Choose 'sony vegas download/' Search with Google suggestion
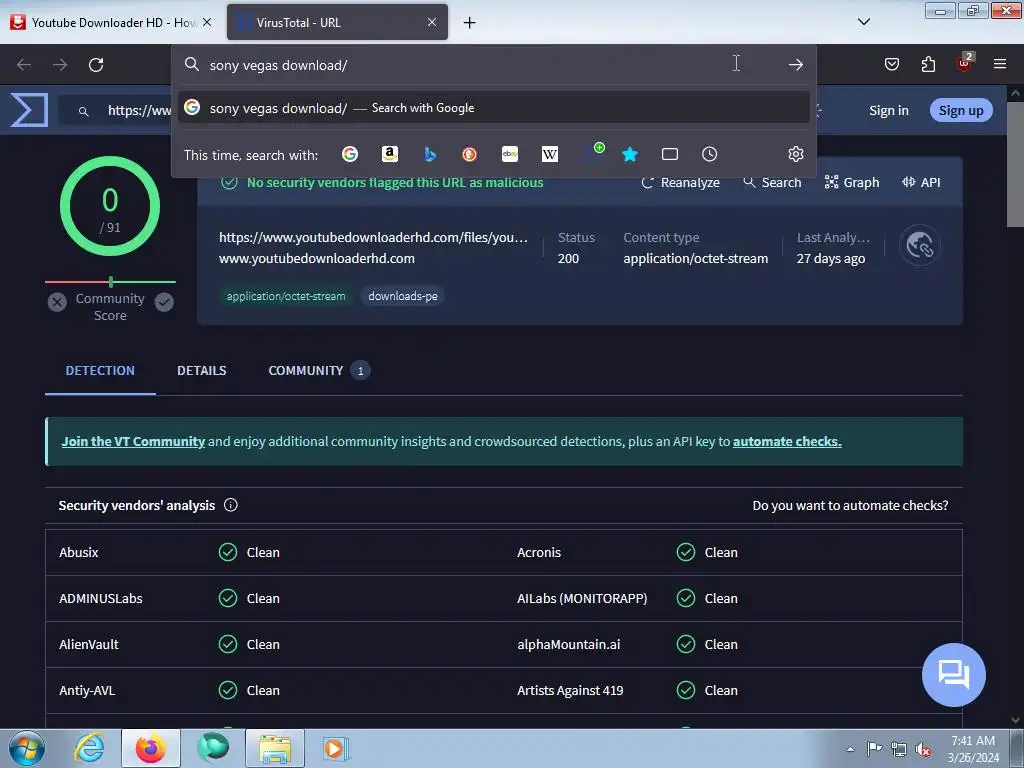The height and width of the screenshot is (768, 1024). 494,108
